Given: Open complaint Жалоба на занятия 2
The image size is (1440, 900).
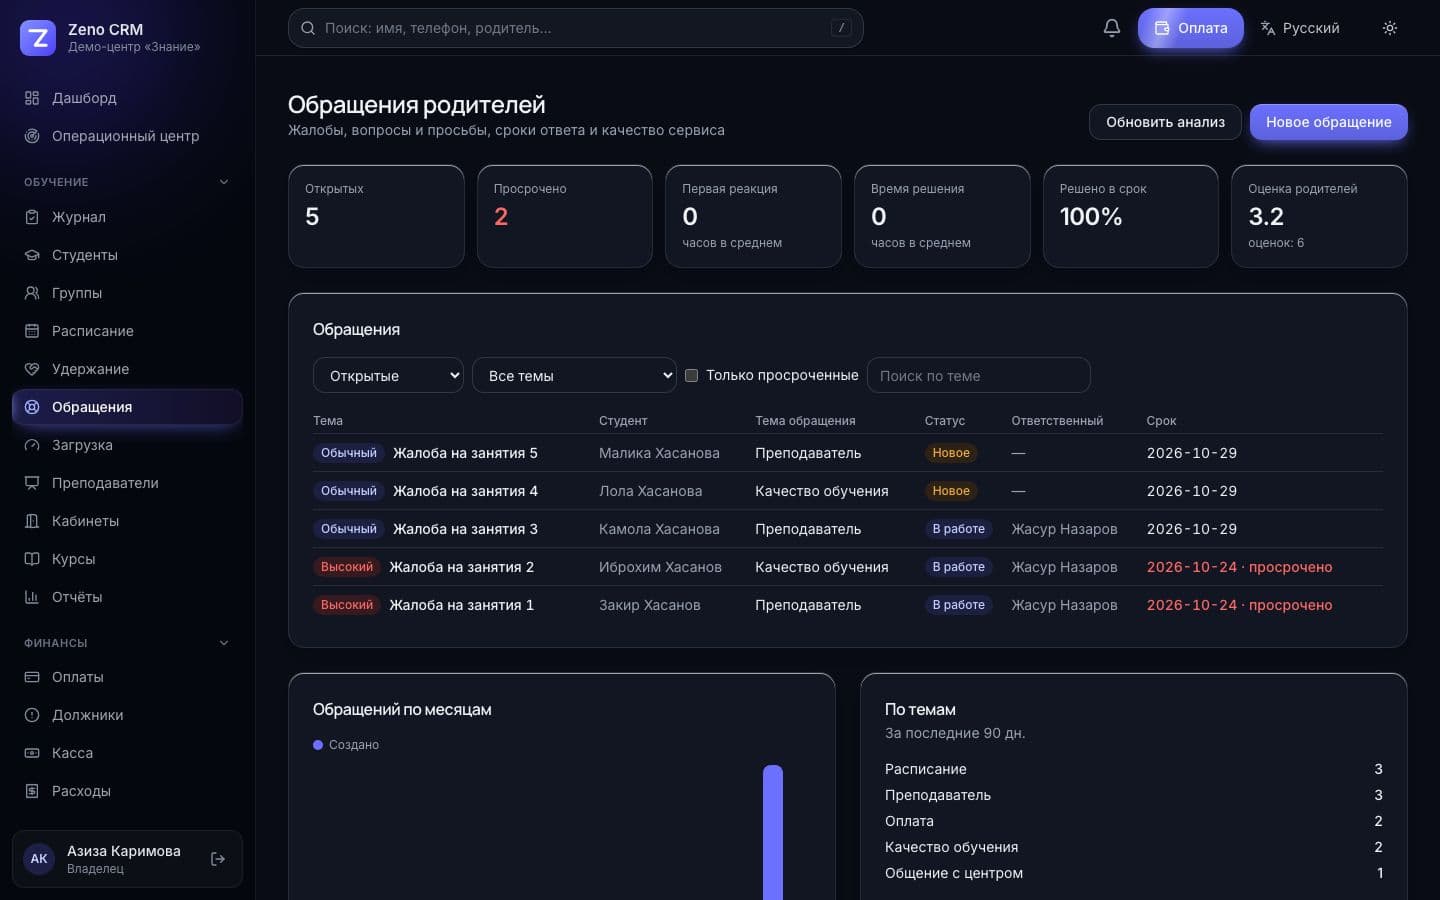Looking at the screenshot, I should 461,567.
